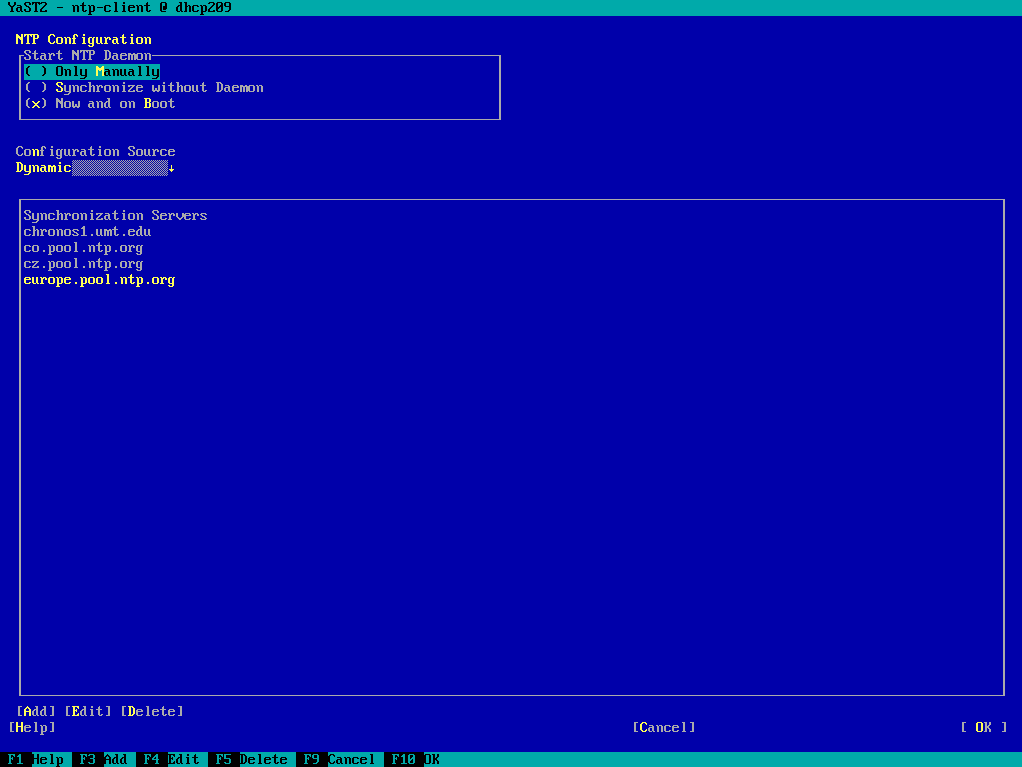
Task: Select co.pool.ntp.org synchronization server
Action: pyautogui.click(x=83, y=247)
